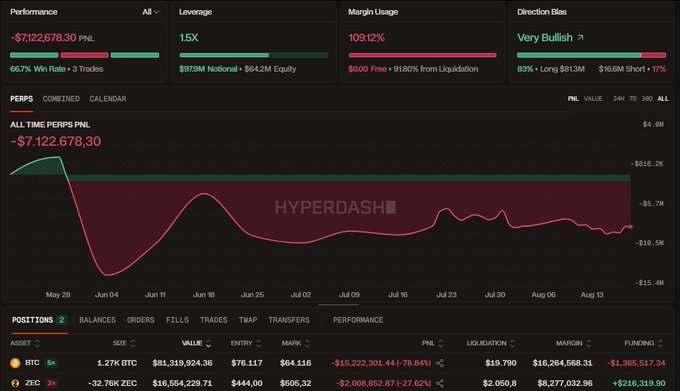The width and height of the screenshot is (680, 391).
Task: Set chart range to 24H
Action: [618, 99]
